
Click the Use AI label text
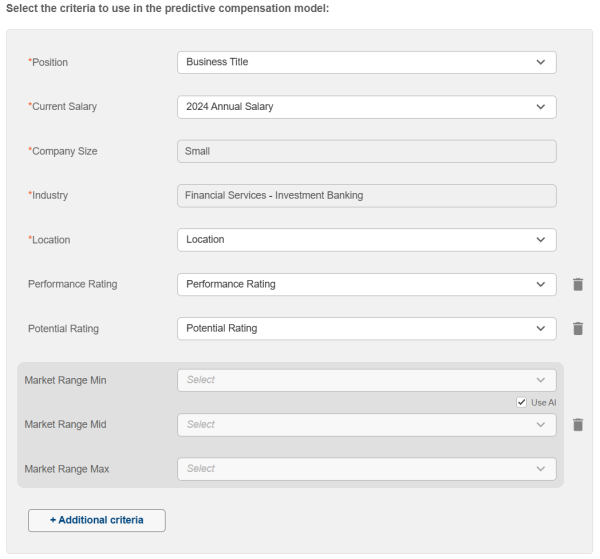[543, 403]
